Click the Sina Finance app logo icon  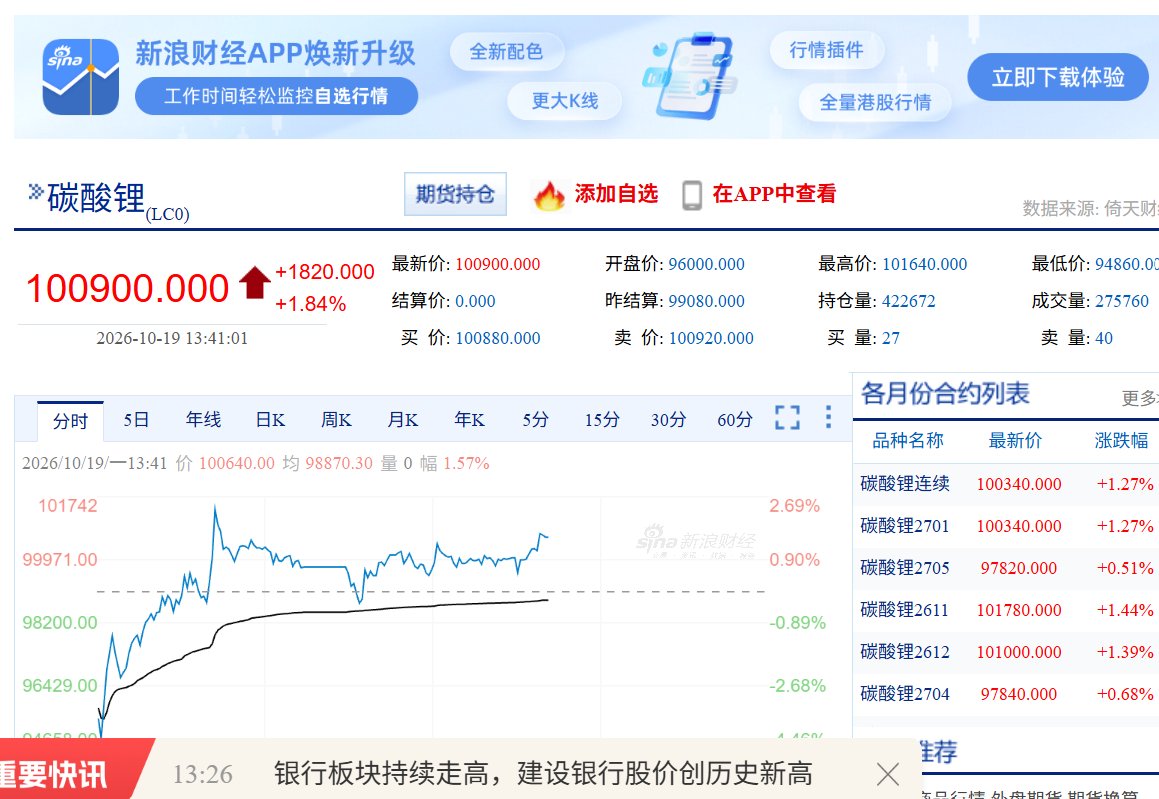(81, 77)
